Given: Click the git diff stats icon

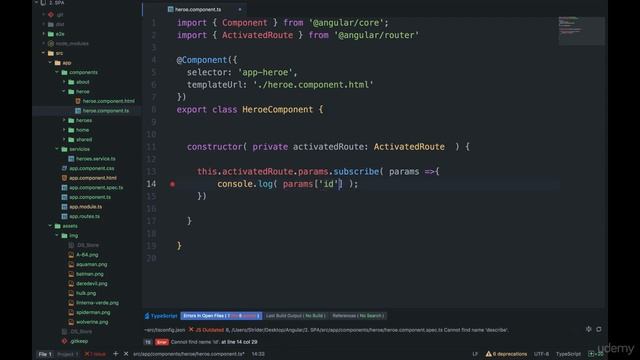Looking at the screenshot, I should (591, 354).
